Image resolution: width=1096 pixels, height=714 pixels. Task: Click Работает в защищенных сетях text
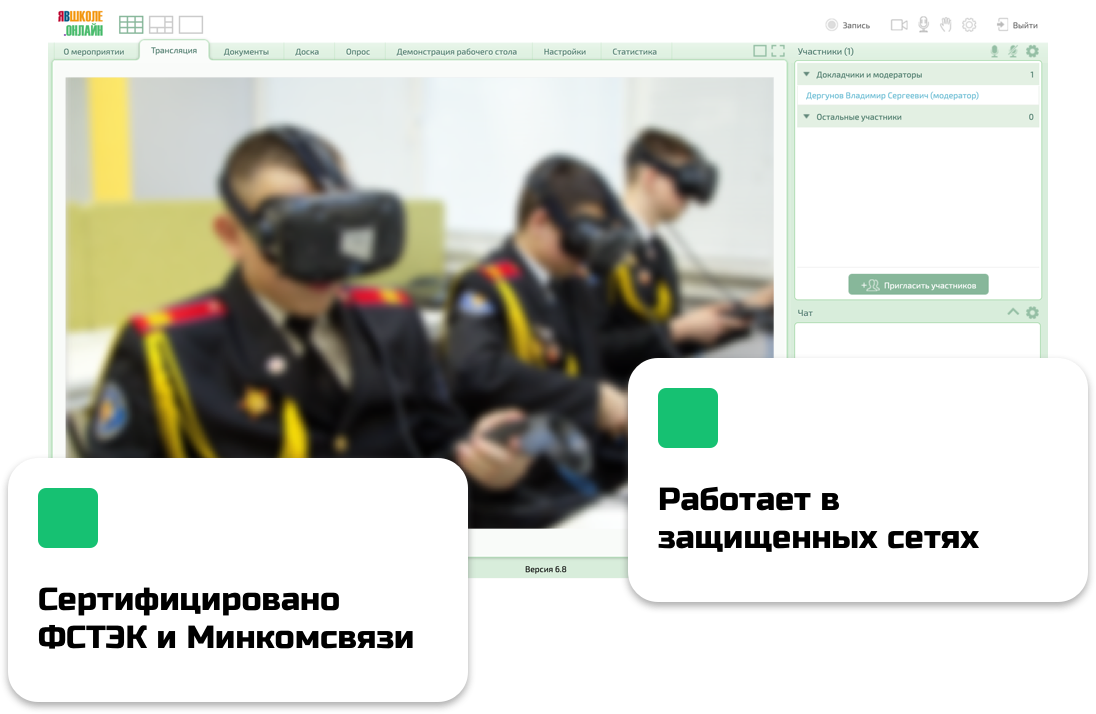pos(819,519)
